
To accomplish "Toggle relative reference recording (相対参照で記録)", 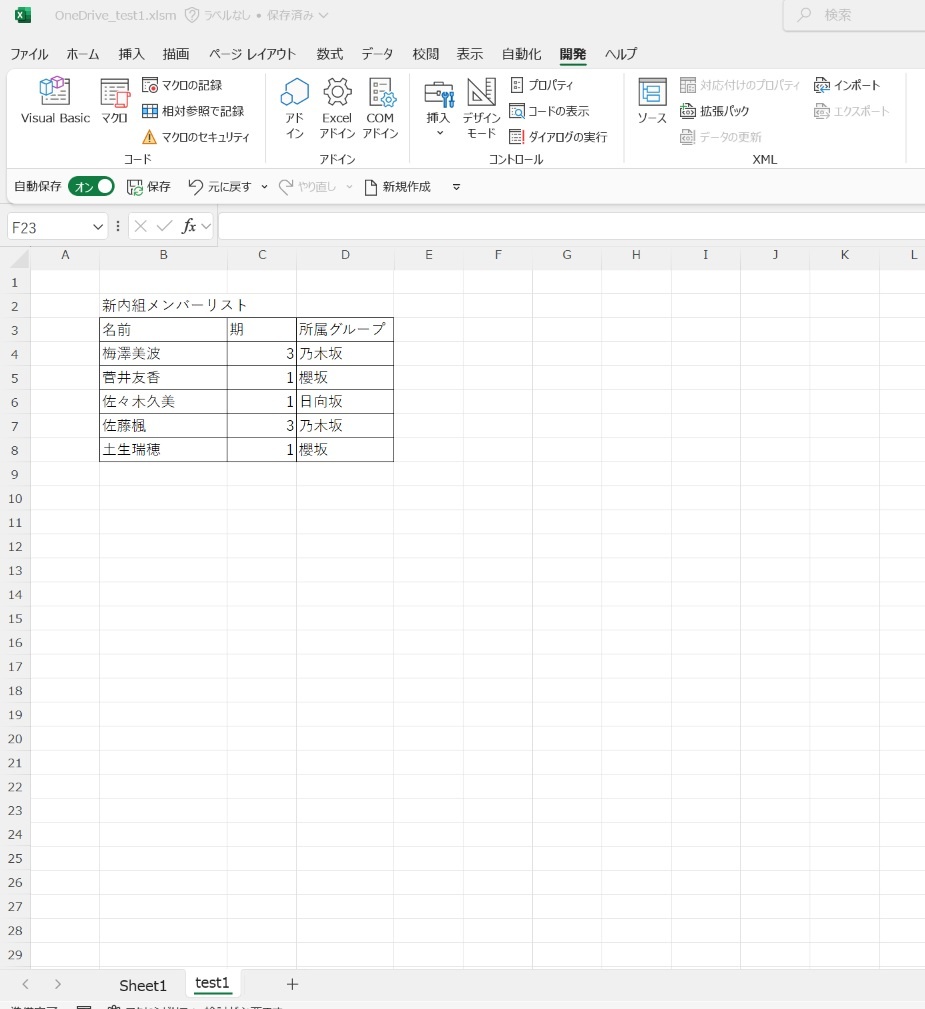I will [x=193, y=111].
